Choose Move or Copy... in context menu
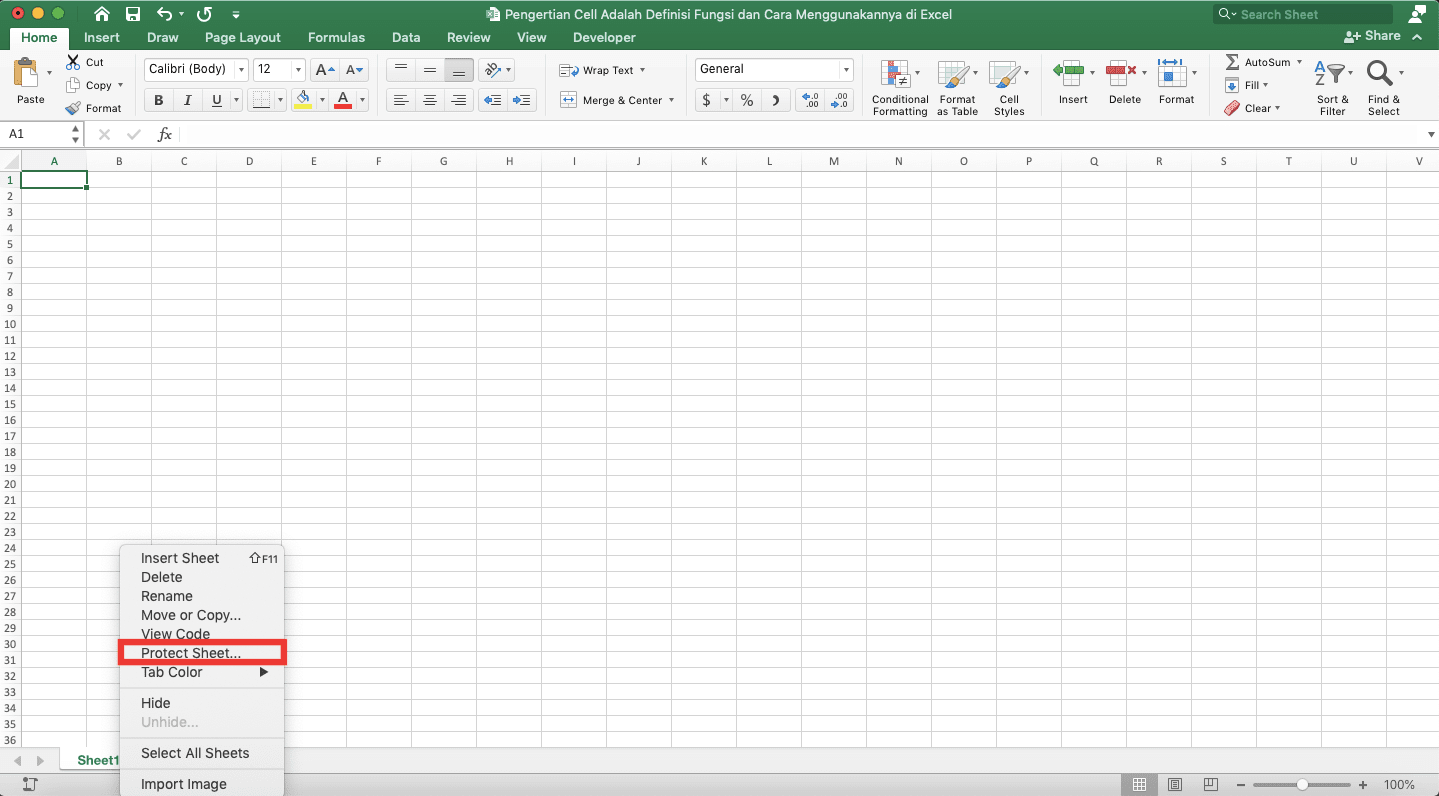Screen dimensions: 1439x796 (191, 615)
